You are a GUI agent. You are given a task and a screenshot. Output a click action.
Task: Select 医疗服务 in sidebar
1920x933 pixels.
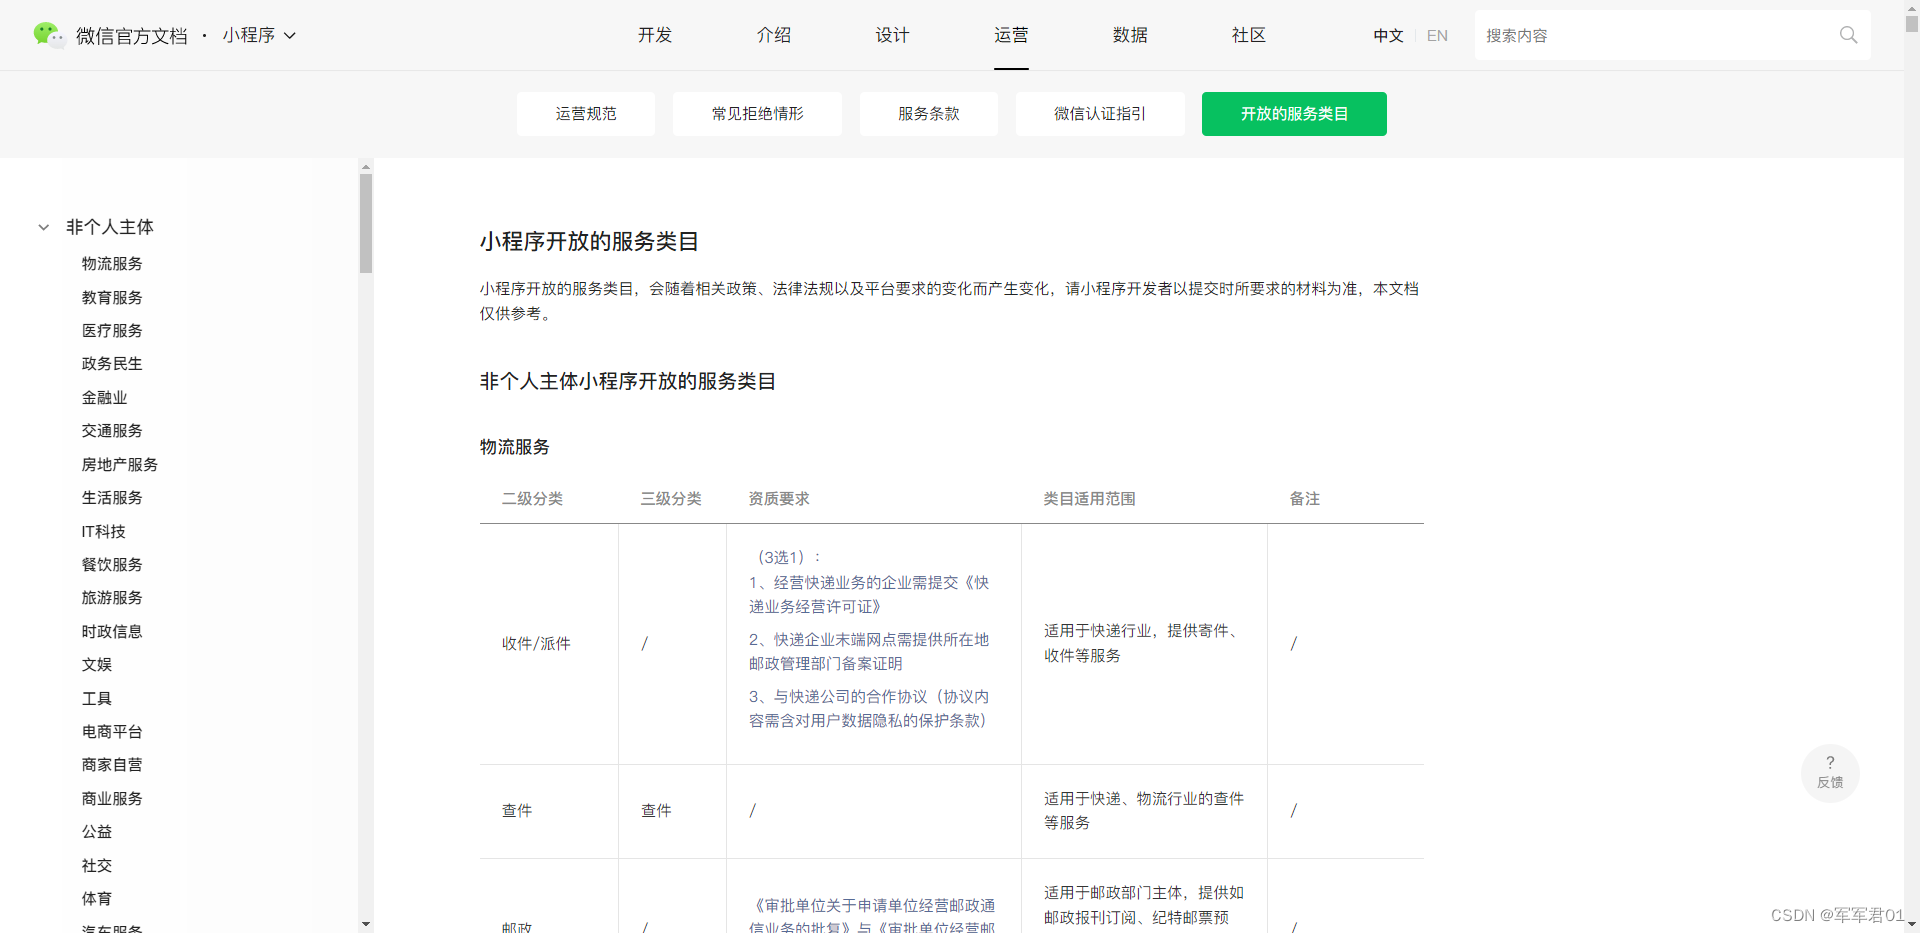[x=112, y=331]
